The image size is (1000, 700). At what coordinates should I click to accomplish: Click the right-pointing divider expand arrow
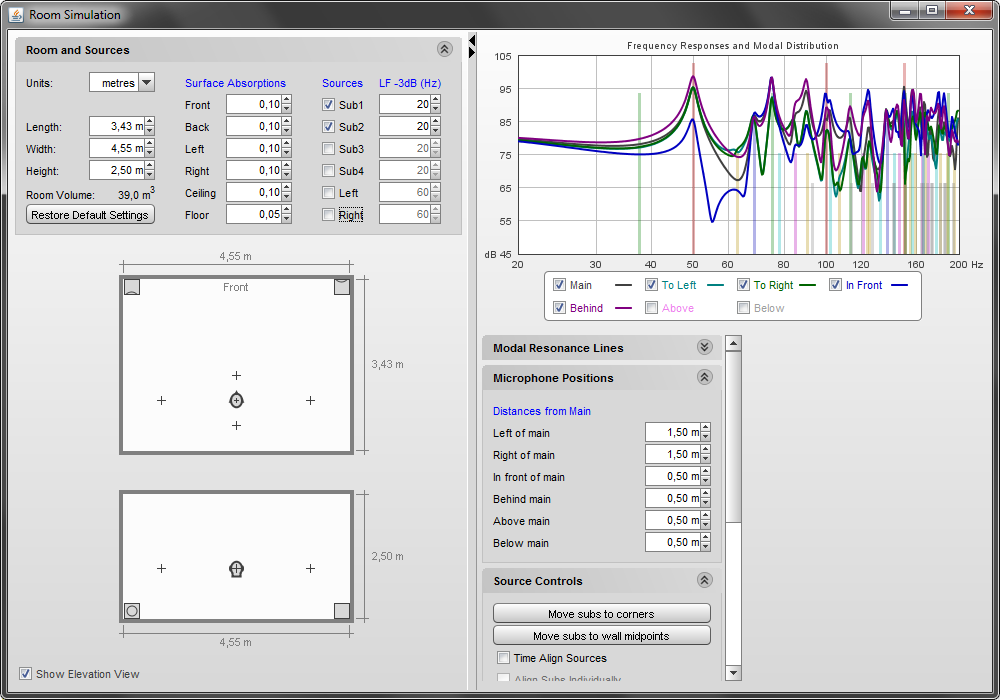472,52
